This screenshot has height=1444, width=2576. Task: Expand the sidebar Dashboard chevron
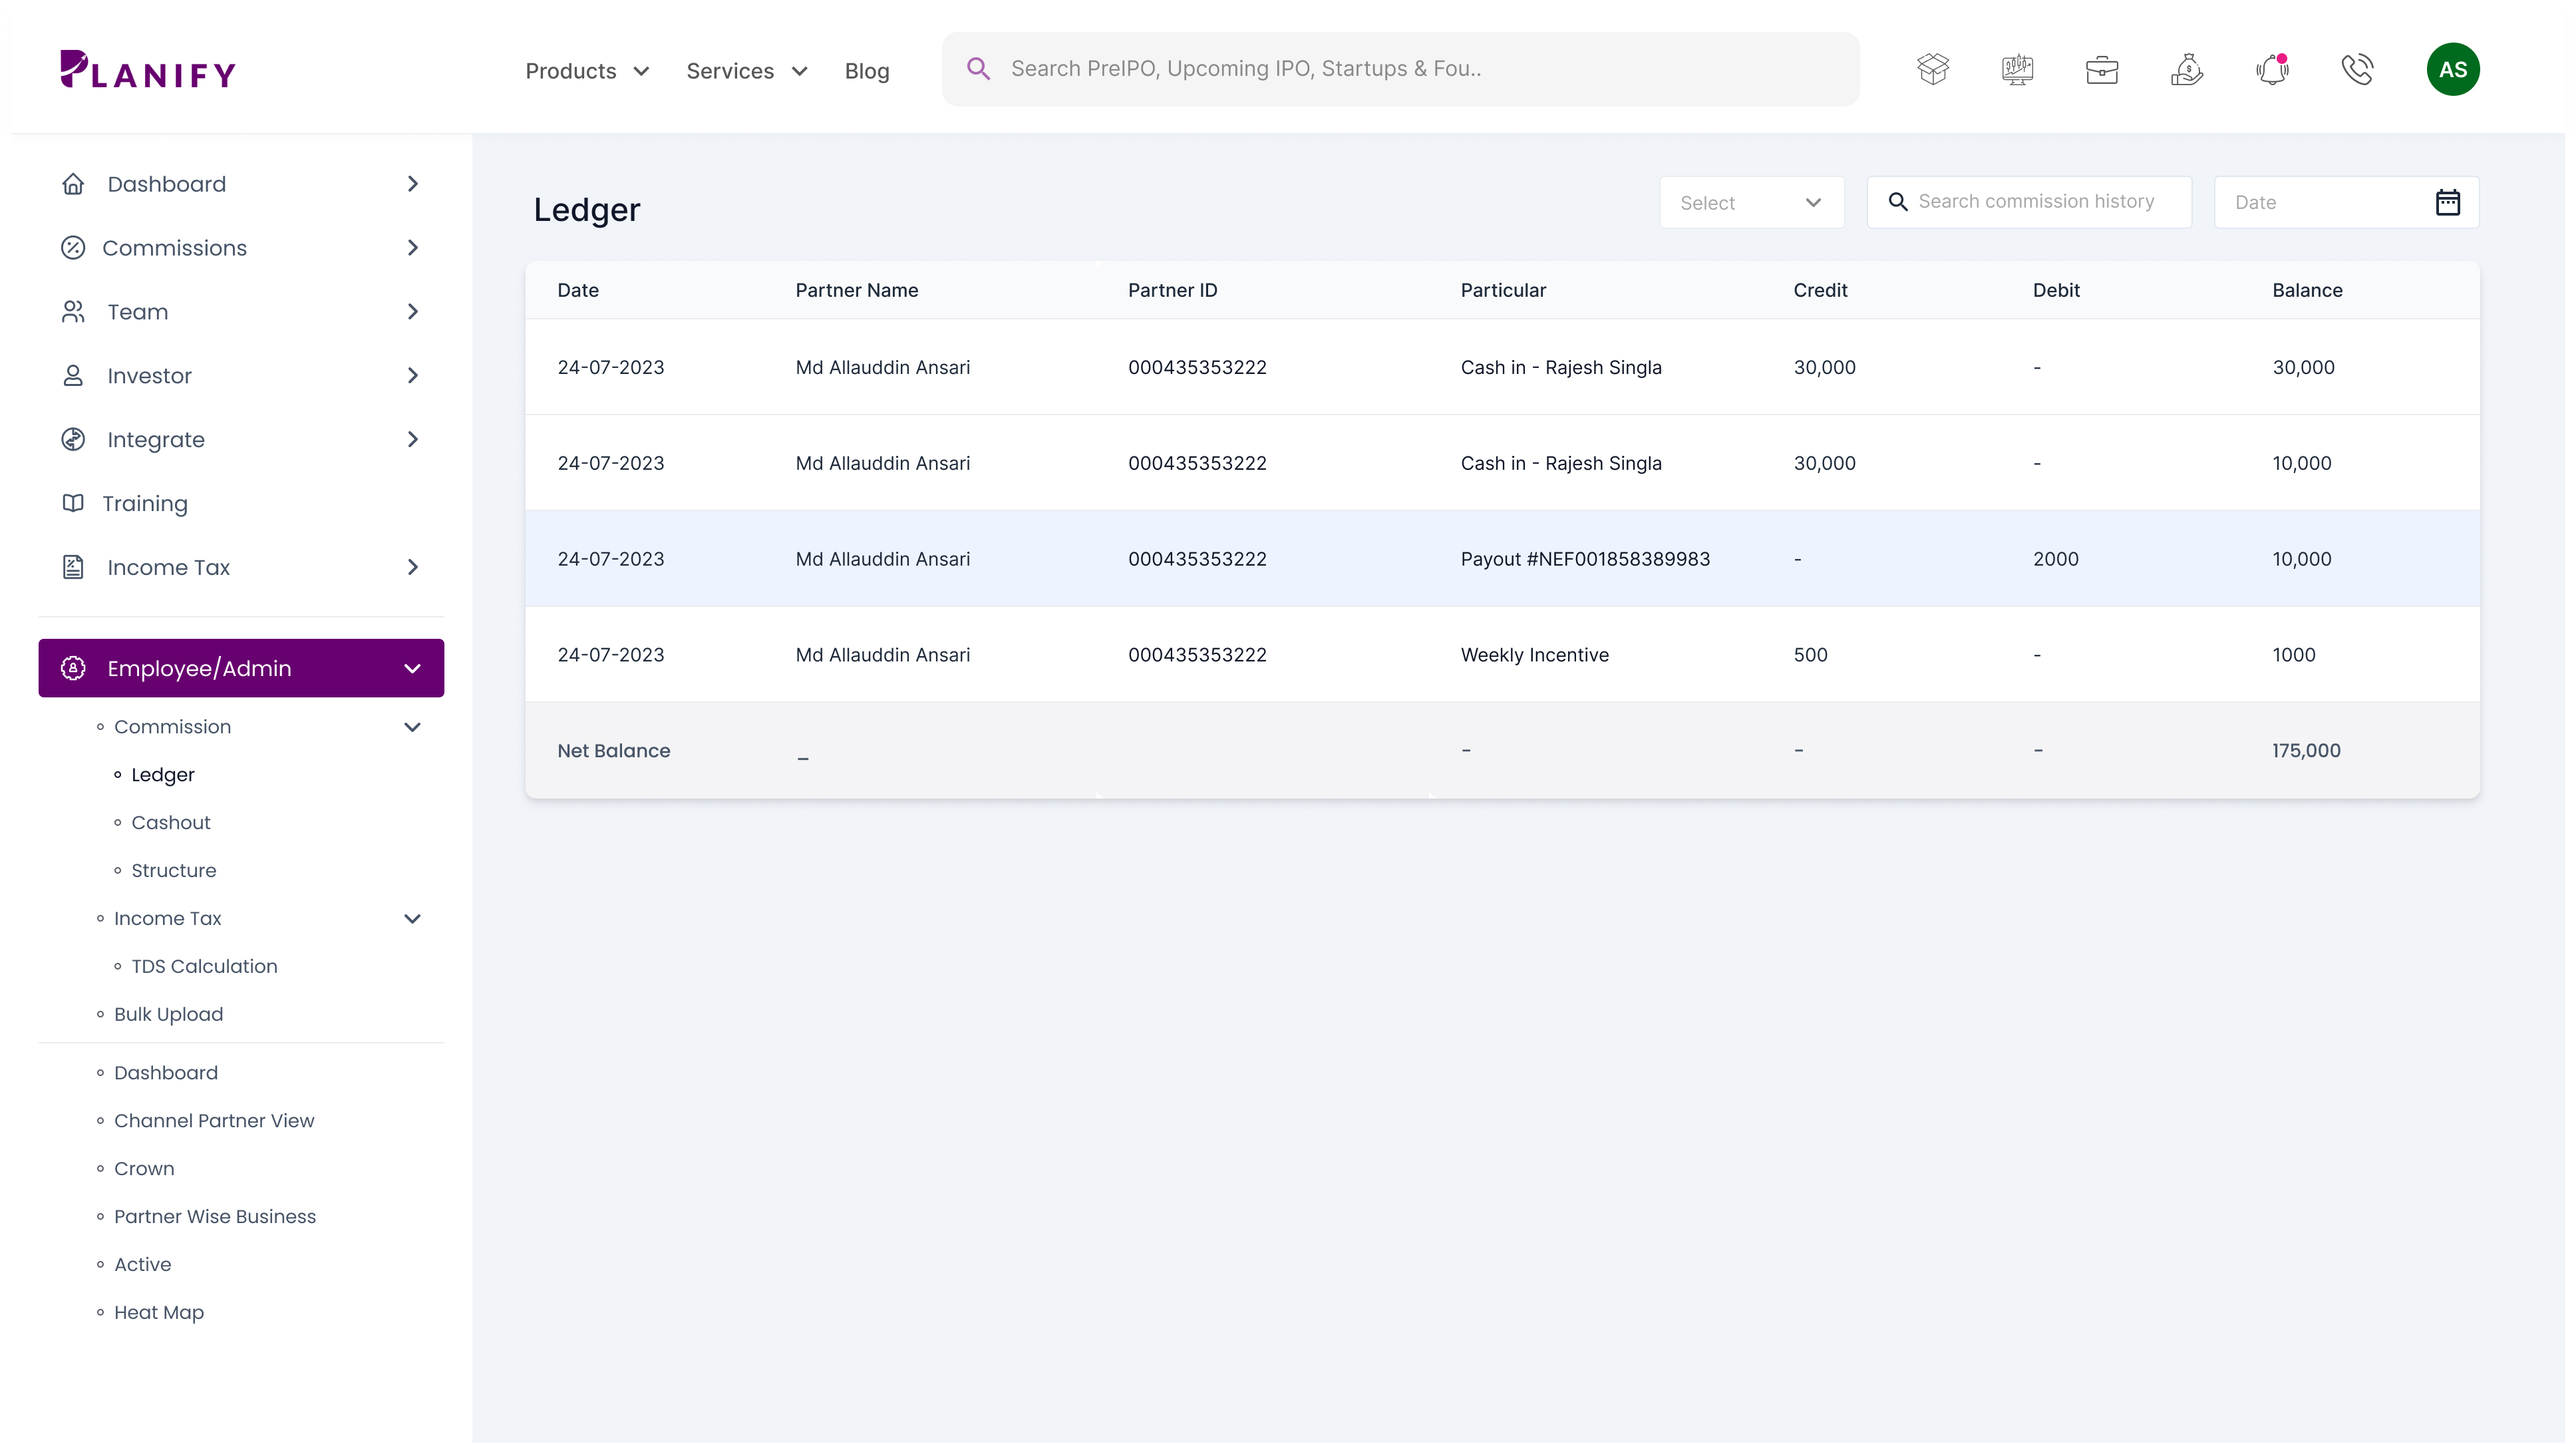(x=413, y=184)
